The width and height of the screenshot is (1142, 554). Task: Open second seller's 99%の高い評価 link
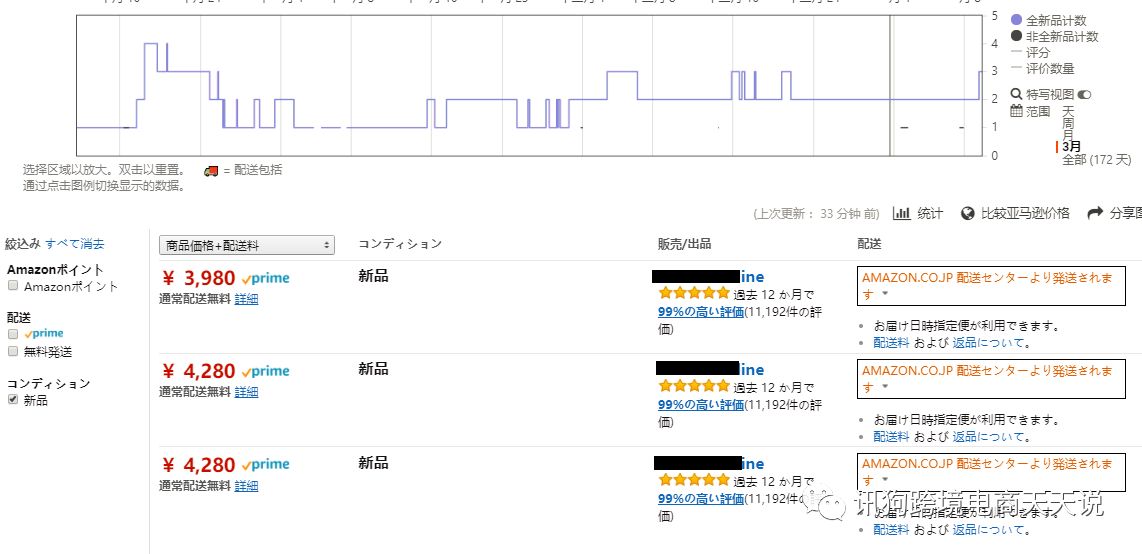701,405
